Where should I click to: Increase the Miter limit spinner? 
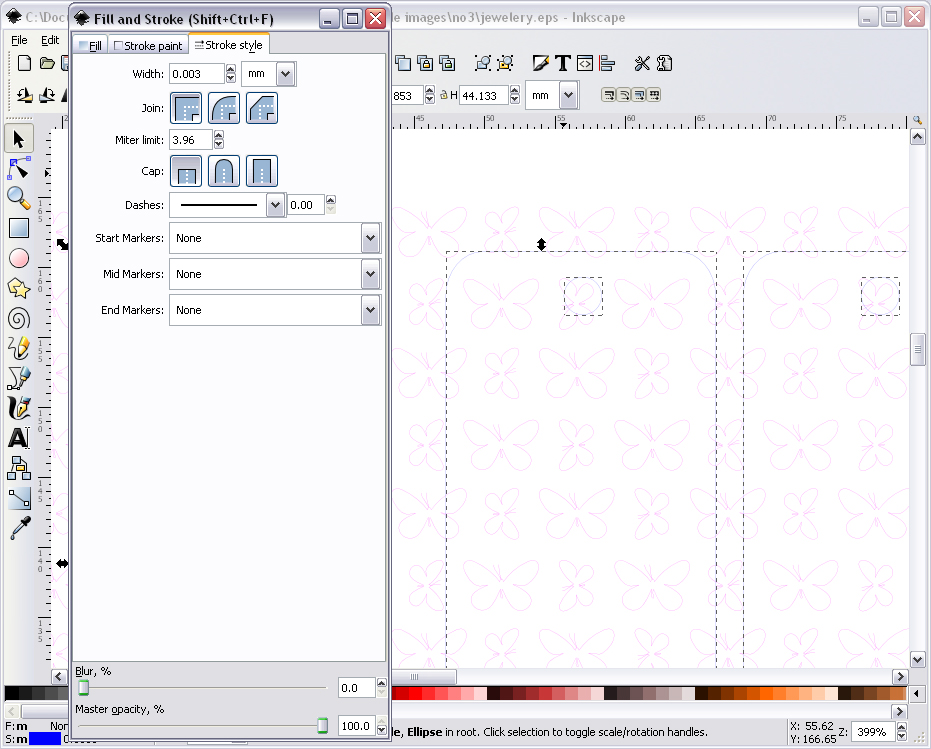pos(218,135)
